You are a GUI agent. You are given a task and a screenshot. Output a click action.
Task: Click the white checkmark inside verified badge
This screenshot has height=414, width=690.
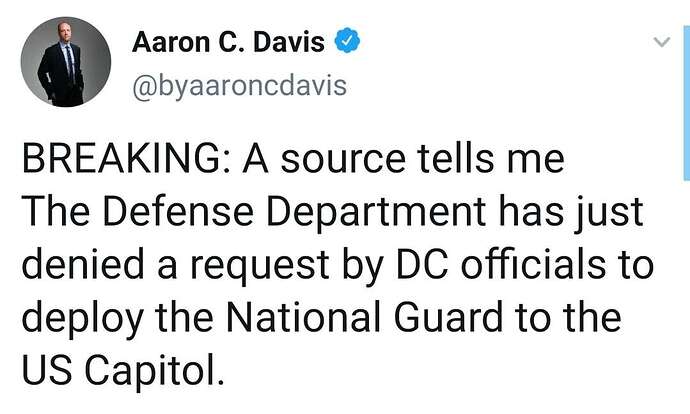(348, 41)
